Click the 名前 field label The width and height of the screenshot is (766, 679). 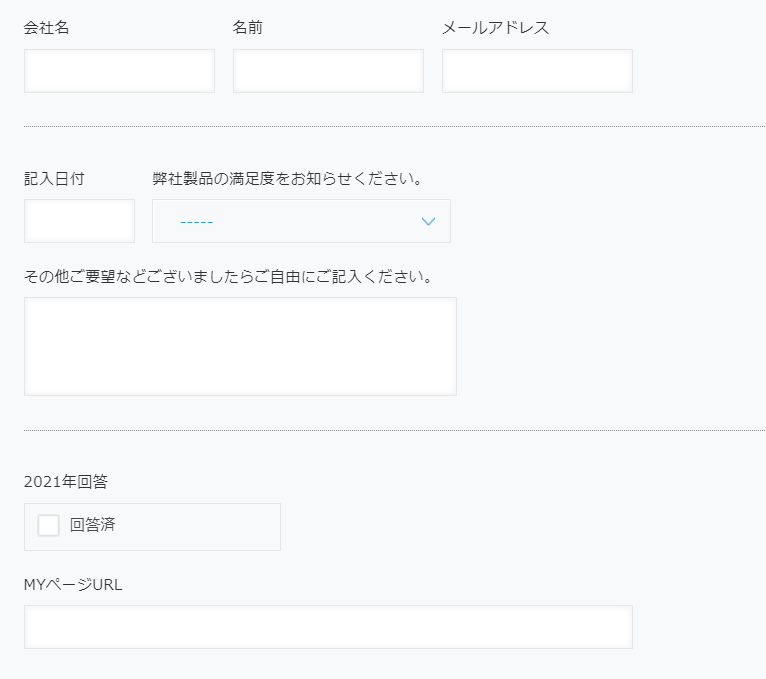[248, 28]
